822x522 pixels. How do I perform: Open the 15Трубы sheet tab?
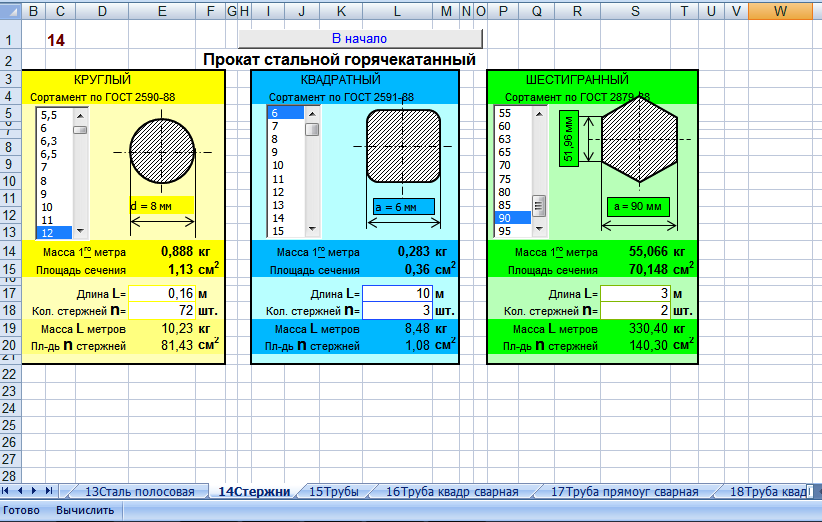(333, 492)
